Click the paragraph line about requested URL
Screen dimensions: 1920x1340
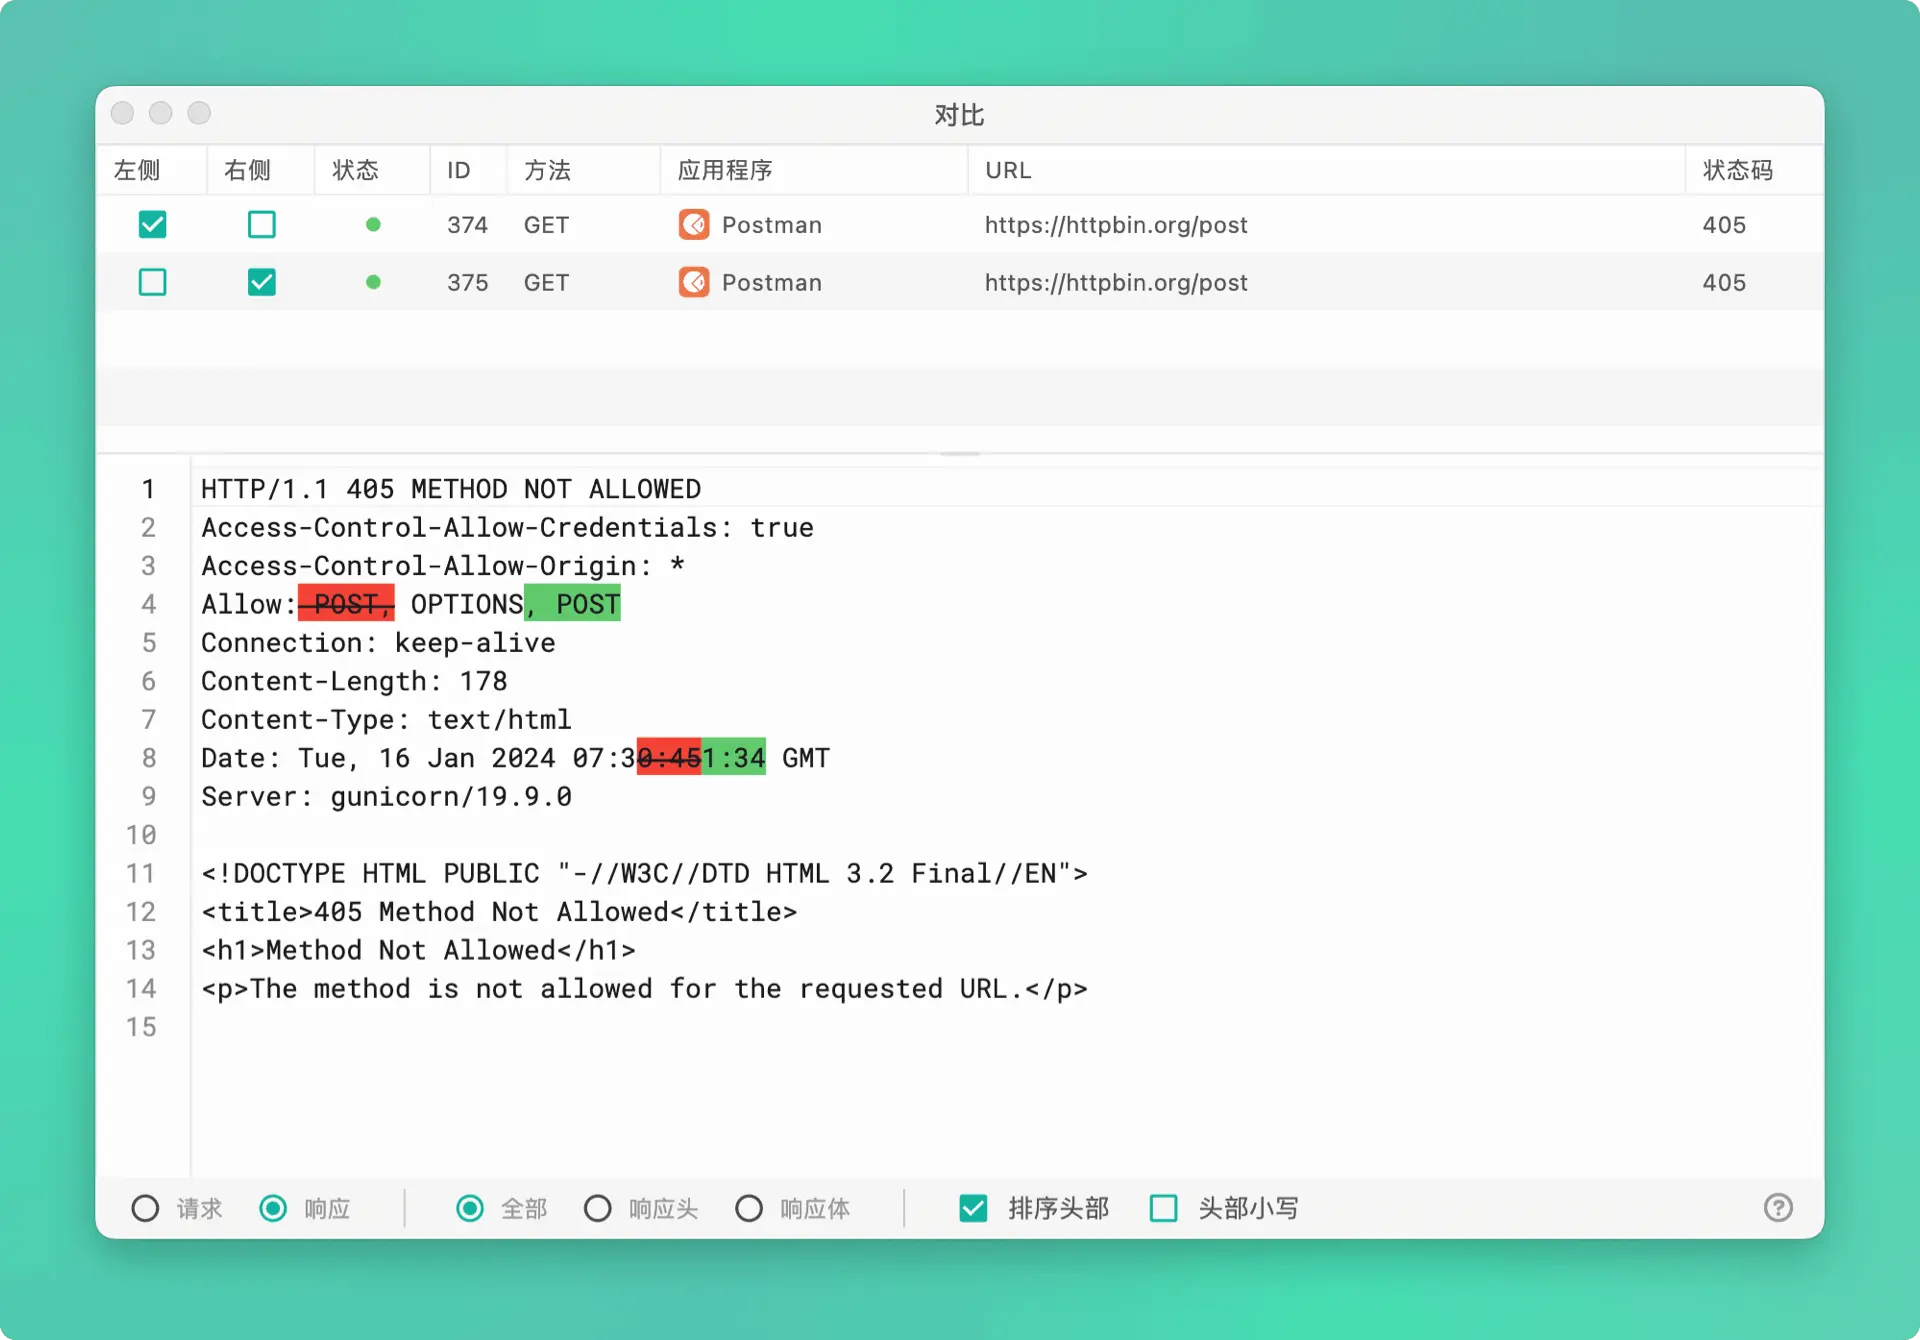pyautogui.click(x=644, y=989)
